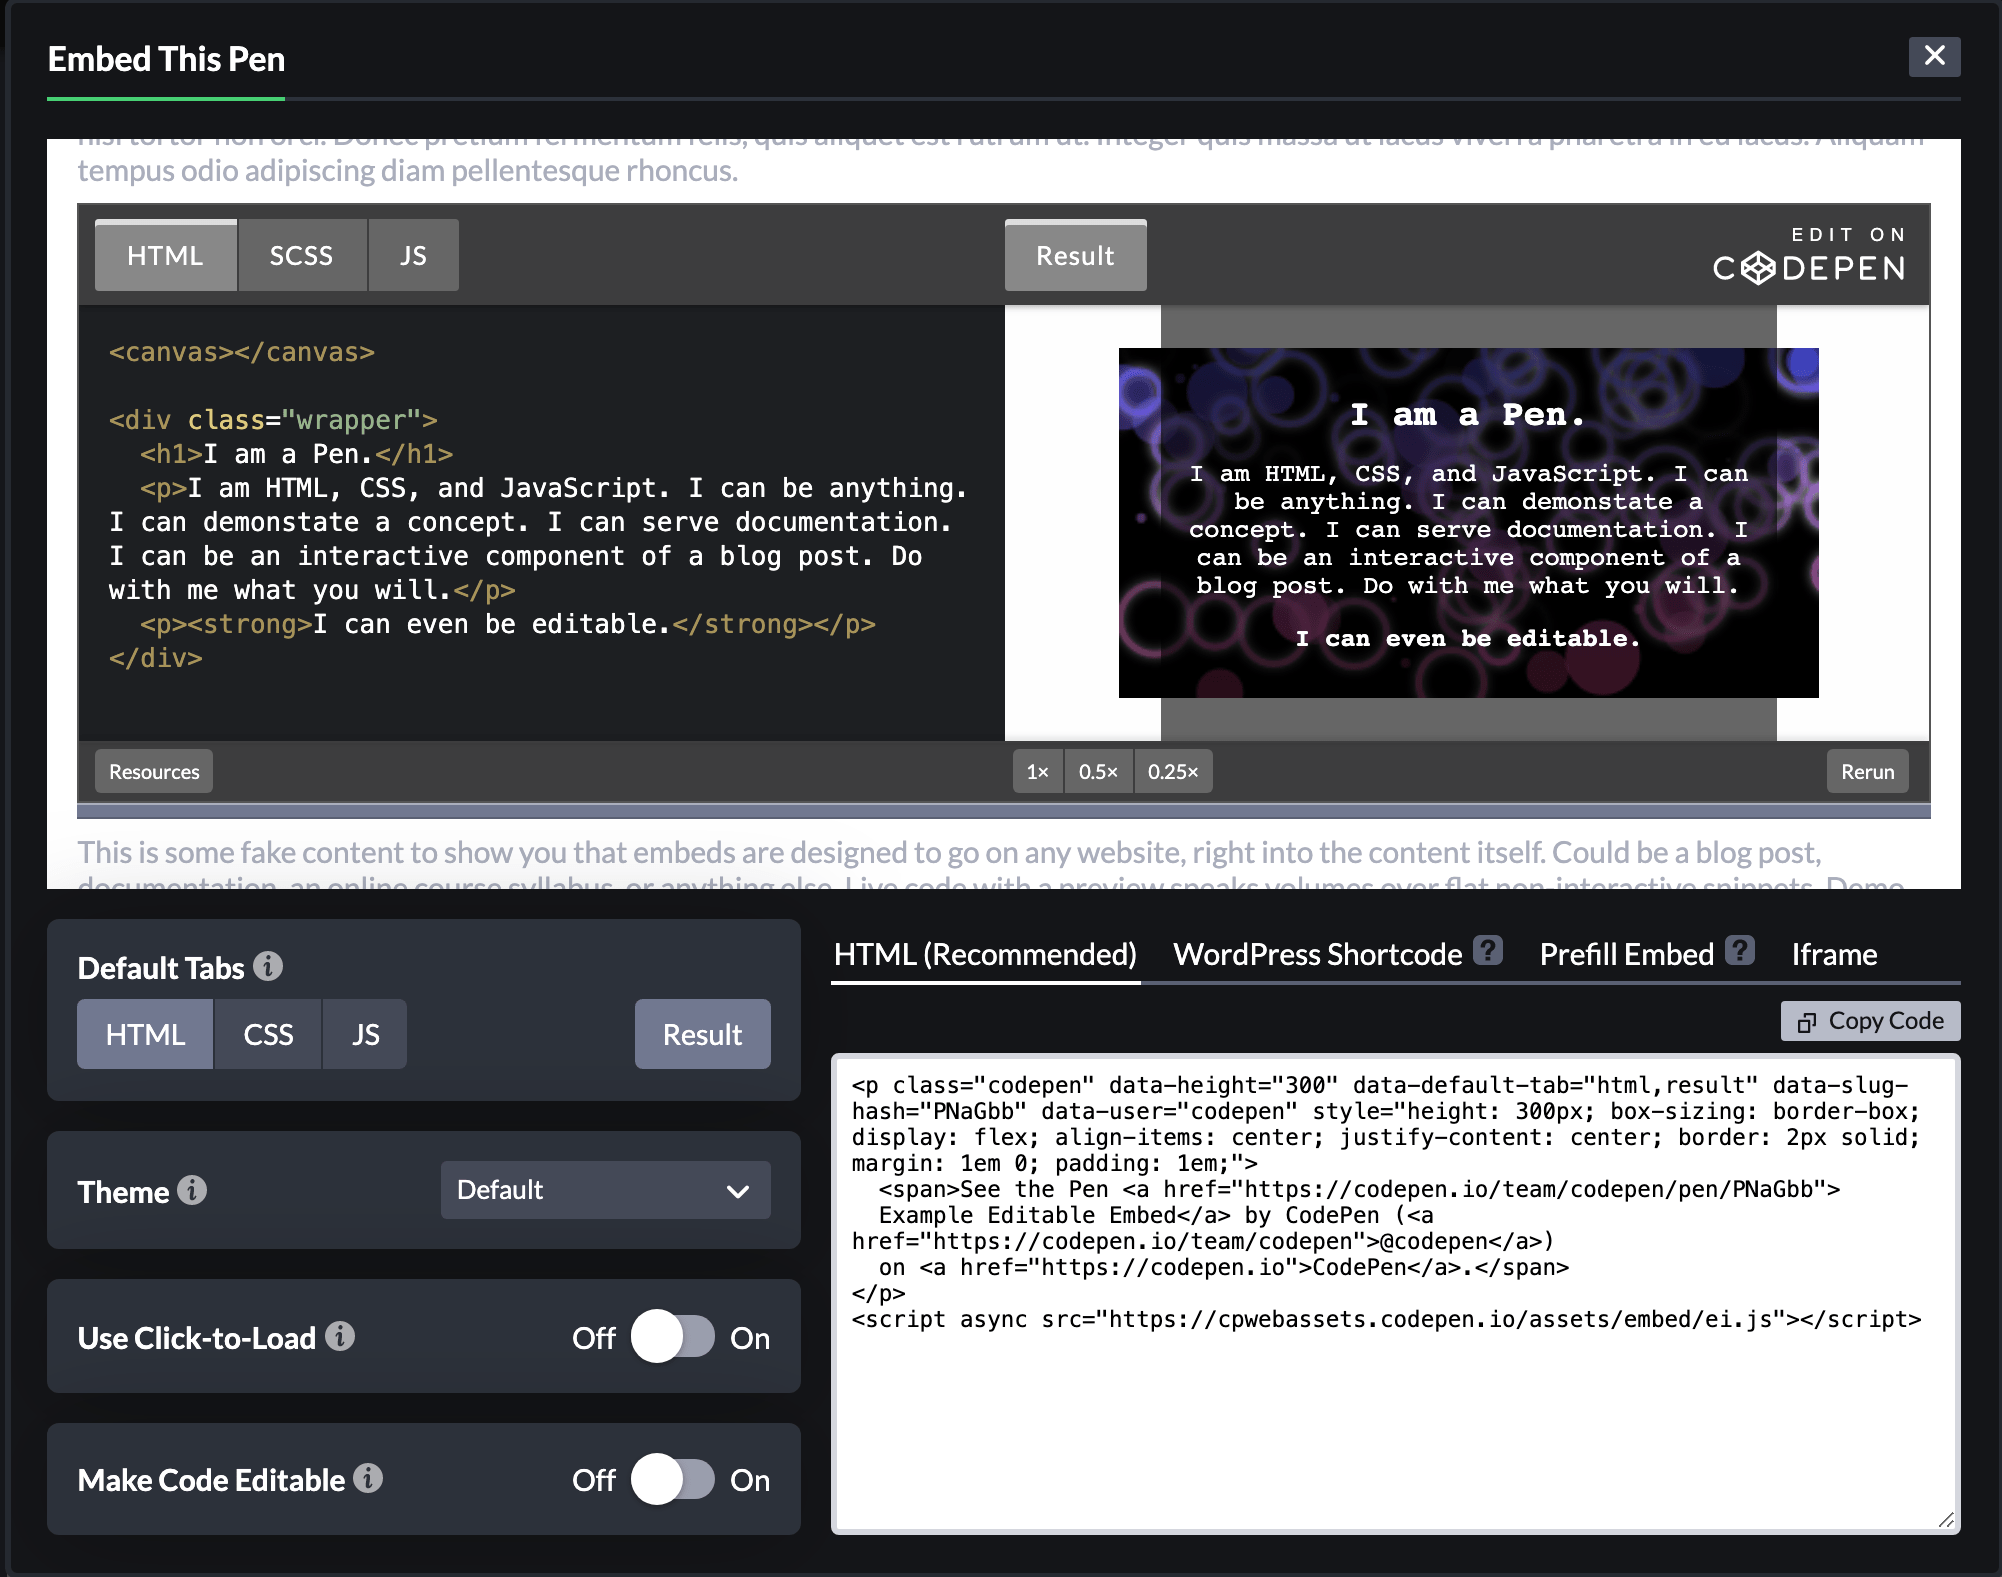Toggle the Use Click-to-Load switch

[x=672, y=1337]
